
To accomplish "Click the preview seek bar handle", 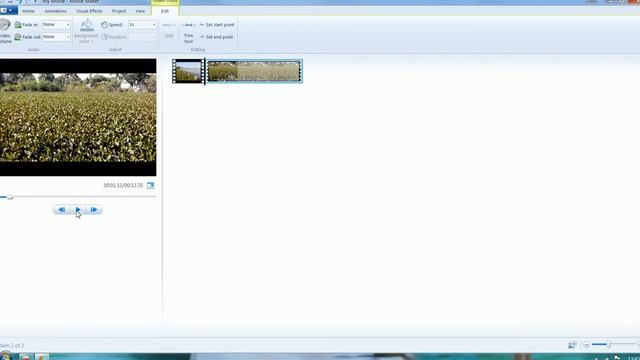I will [x=10, y=197].
